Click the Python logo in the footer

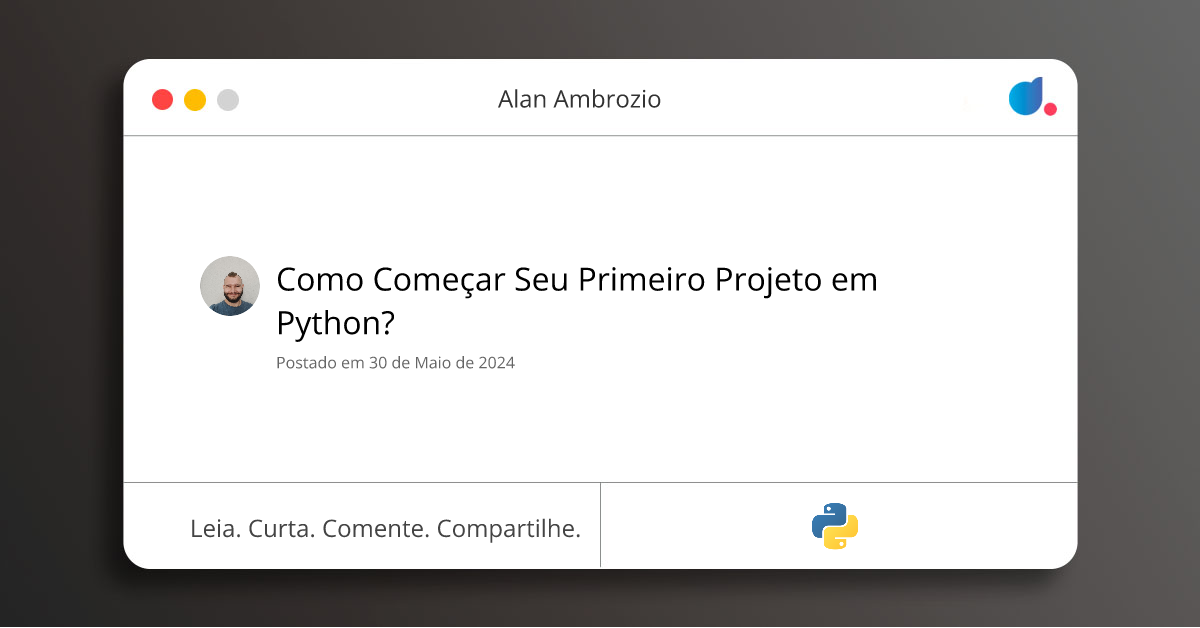click(835, 526)
